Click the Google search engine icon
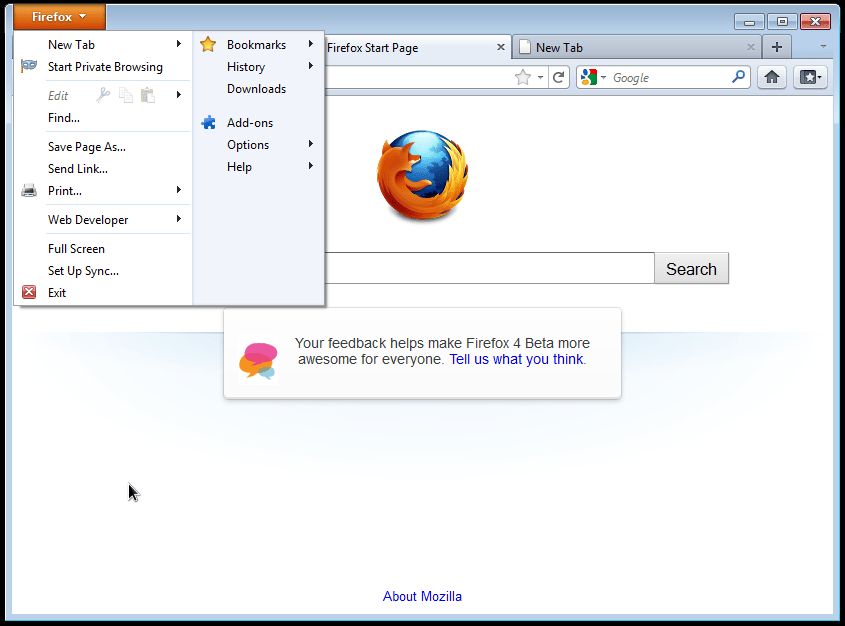 pyautogui.click(x=589, y=78)
